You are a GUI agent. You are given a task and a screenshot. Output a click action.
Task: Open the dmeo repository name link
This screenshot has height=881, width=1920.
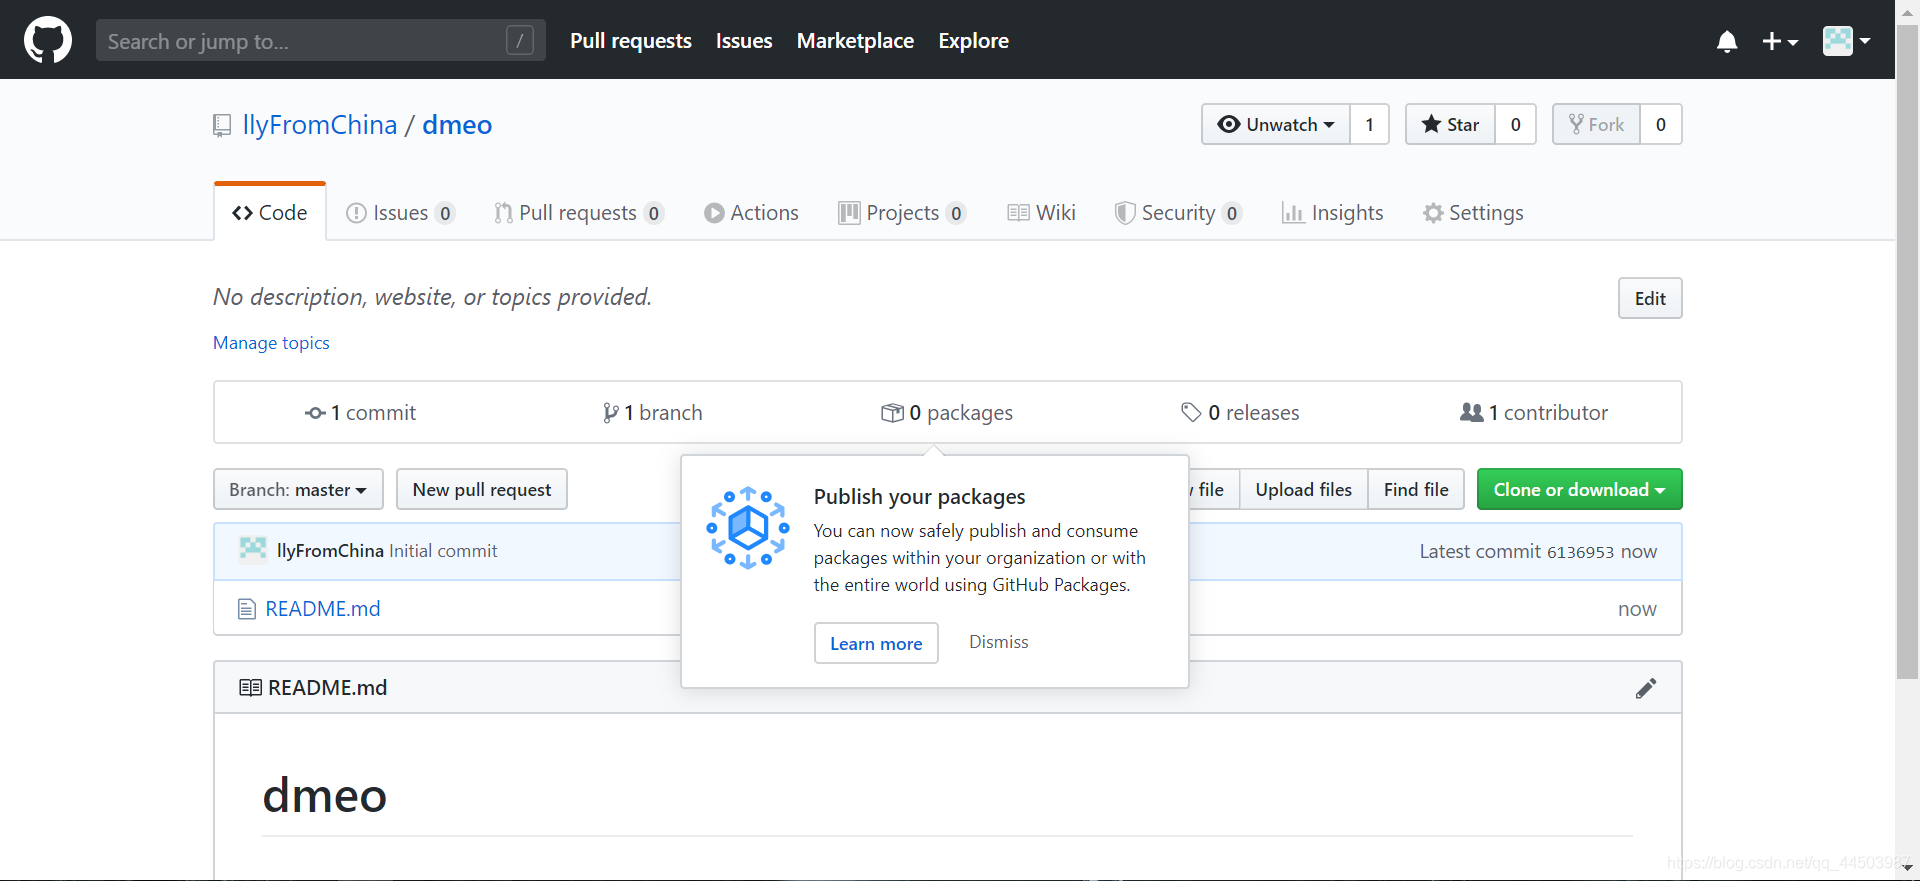pos(457,125)
